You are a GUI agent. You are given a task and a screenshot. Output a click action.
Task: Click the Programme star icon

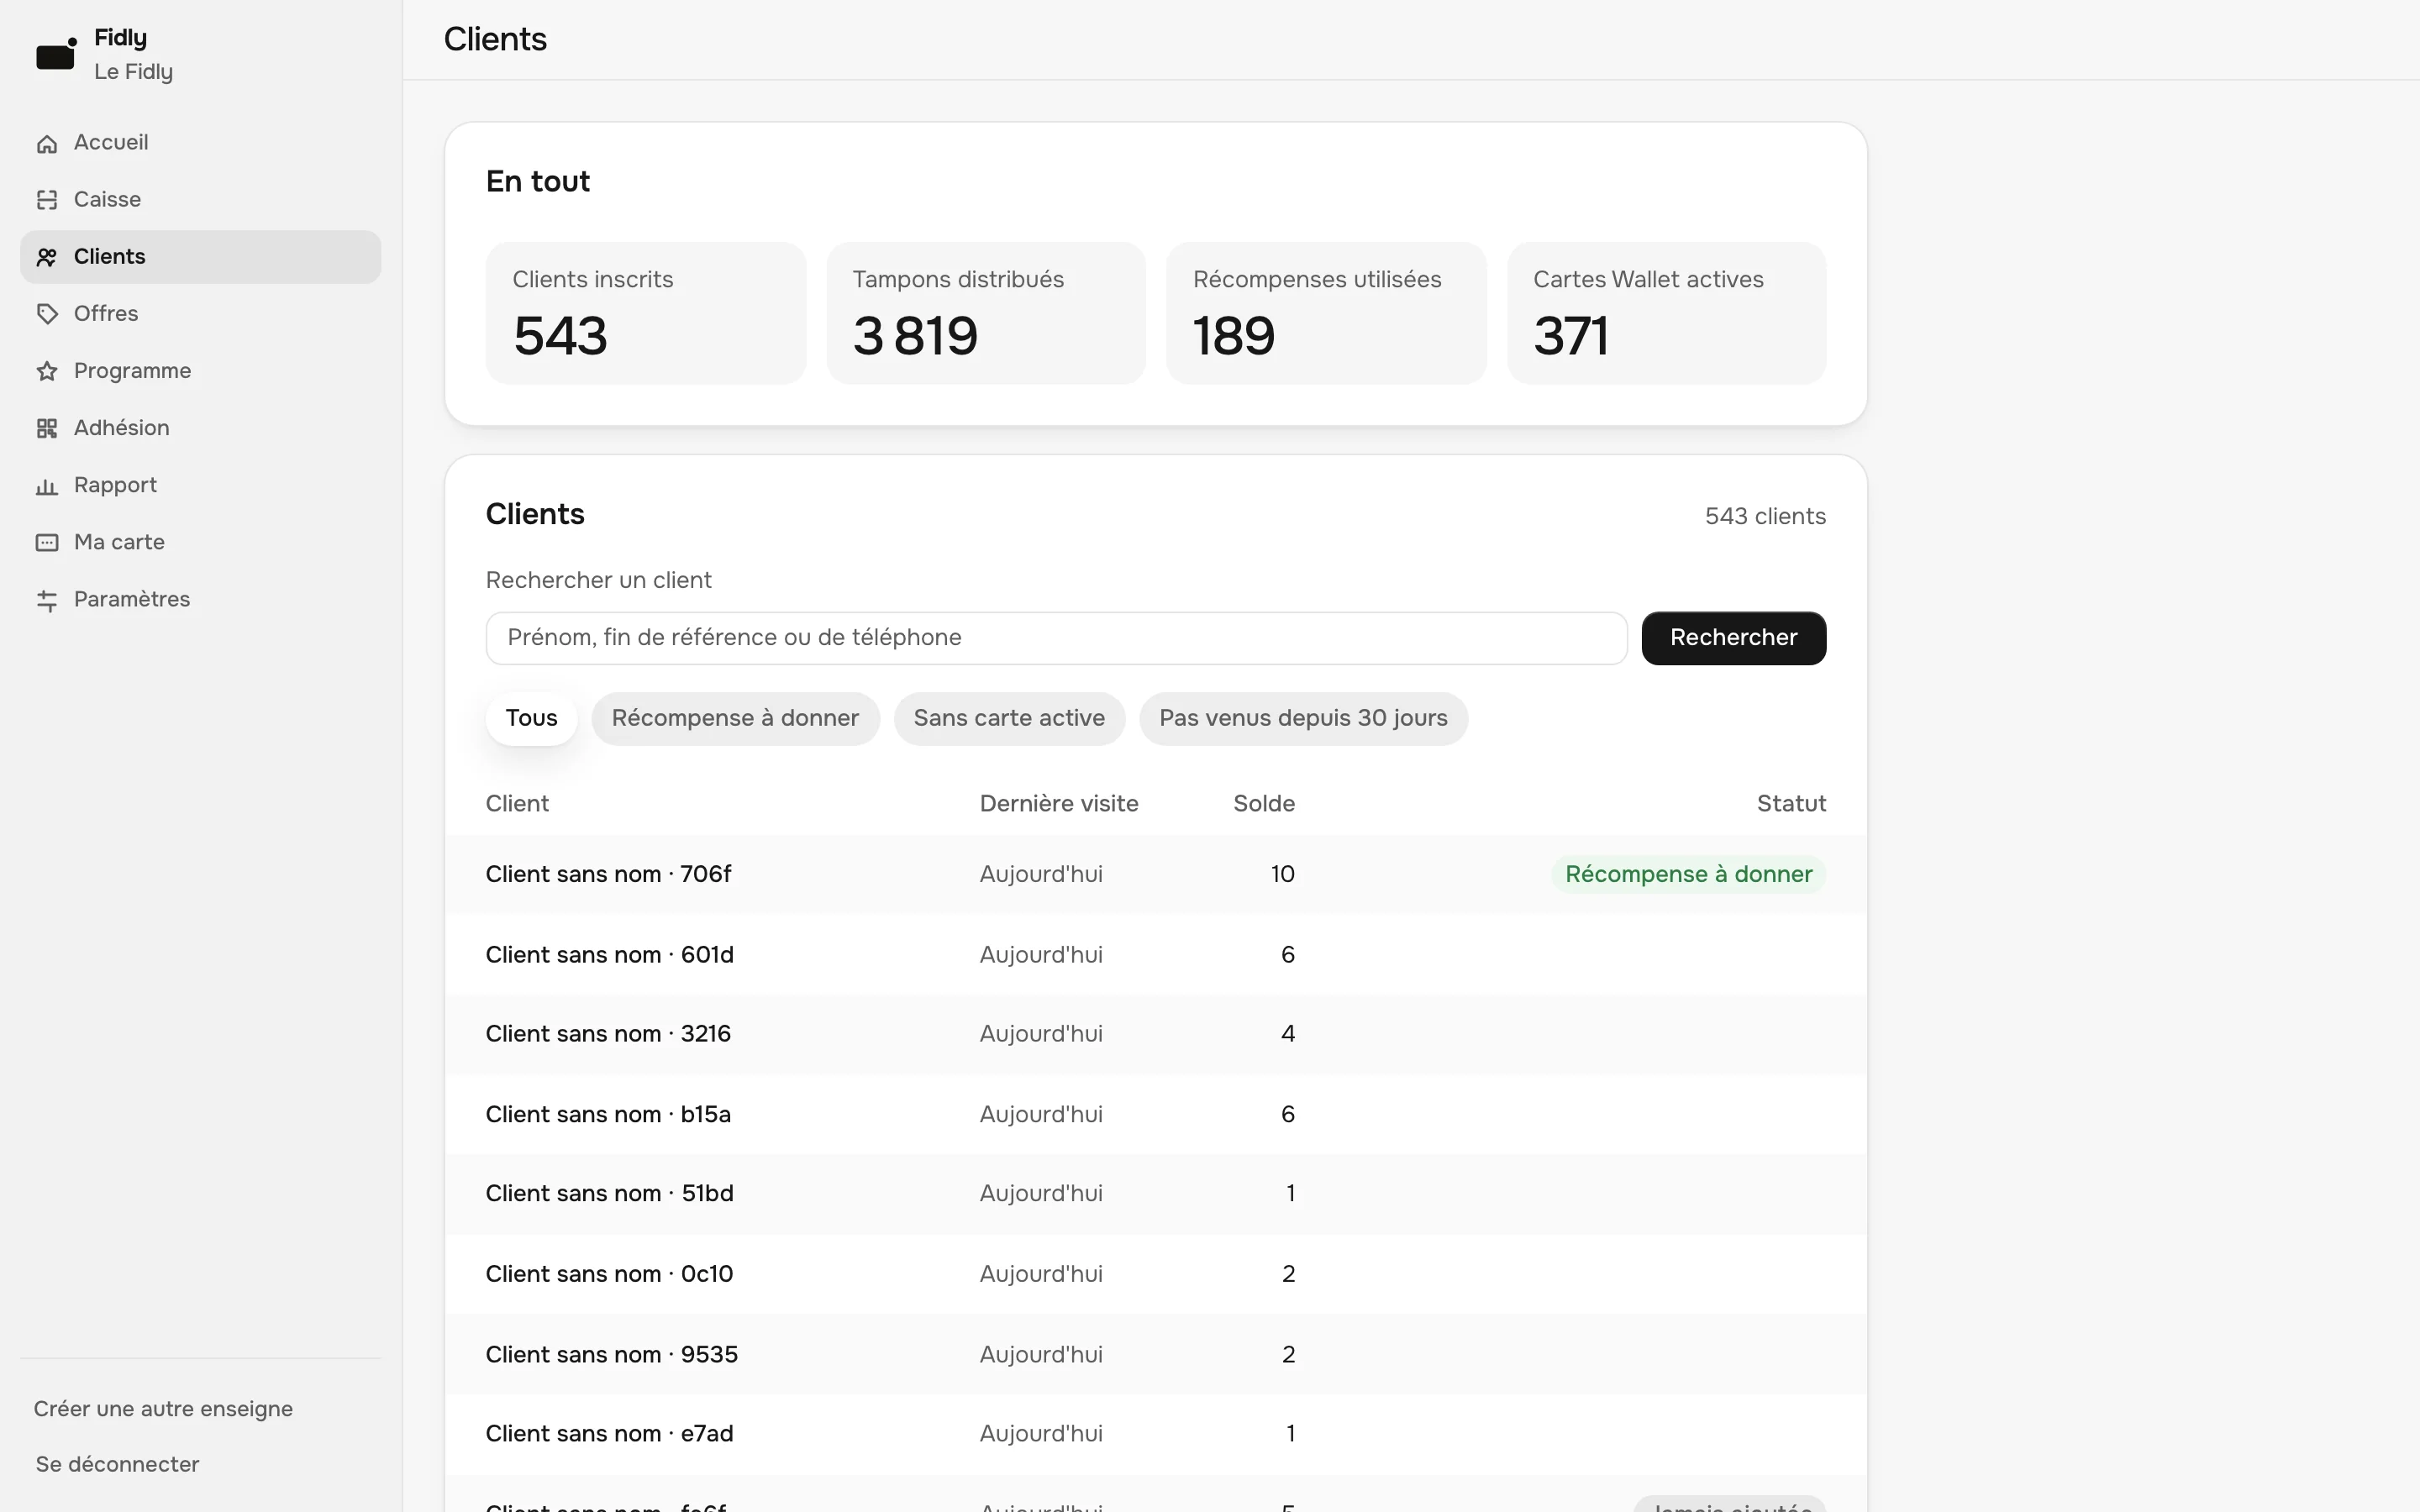click(47, 371)
